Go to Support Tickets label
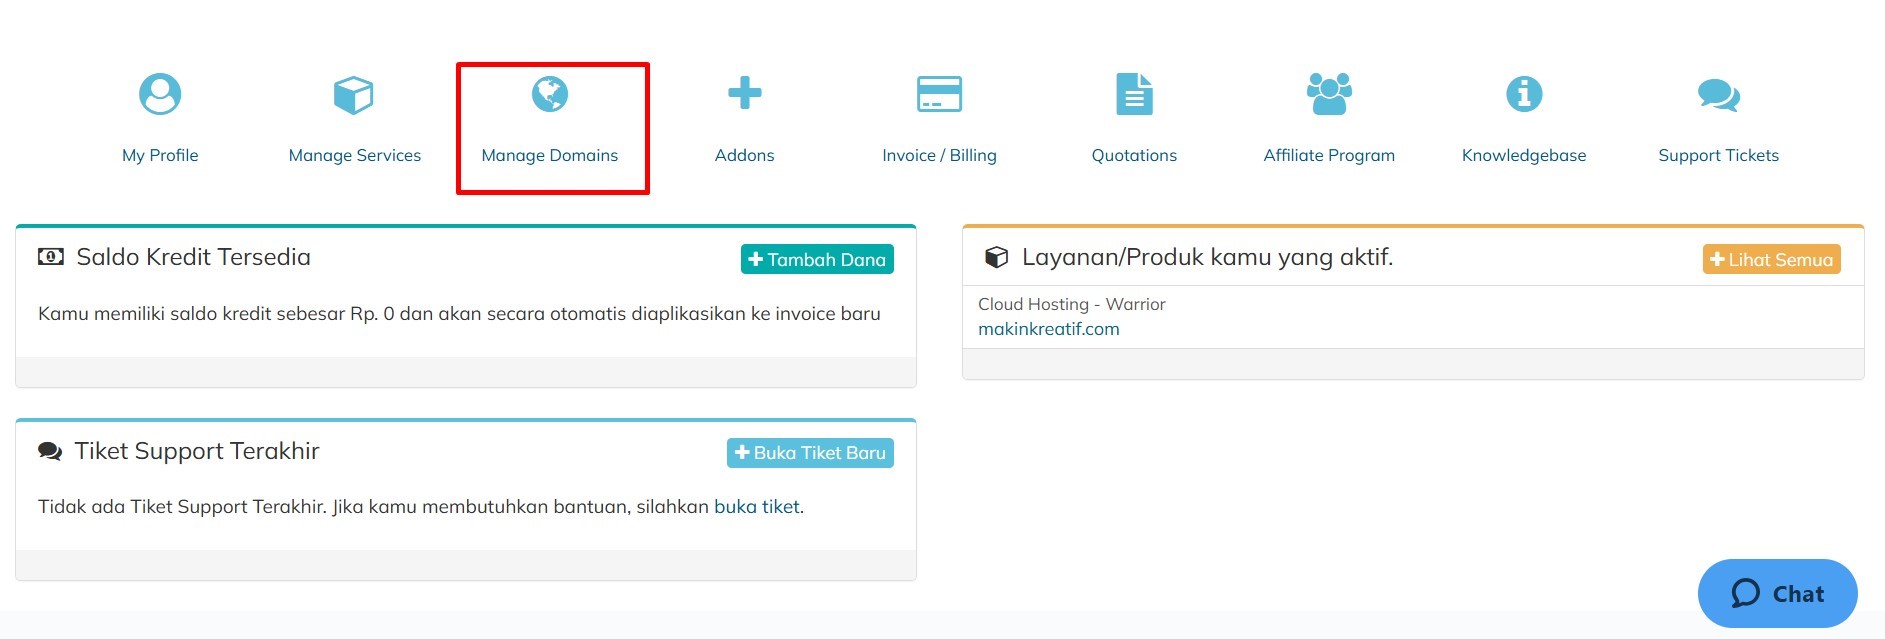This screenshot has height=639, width=1885. click(x=1718, y=155)
